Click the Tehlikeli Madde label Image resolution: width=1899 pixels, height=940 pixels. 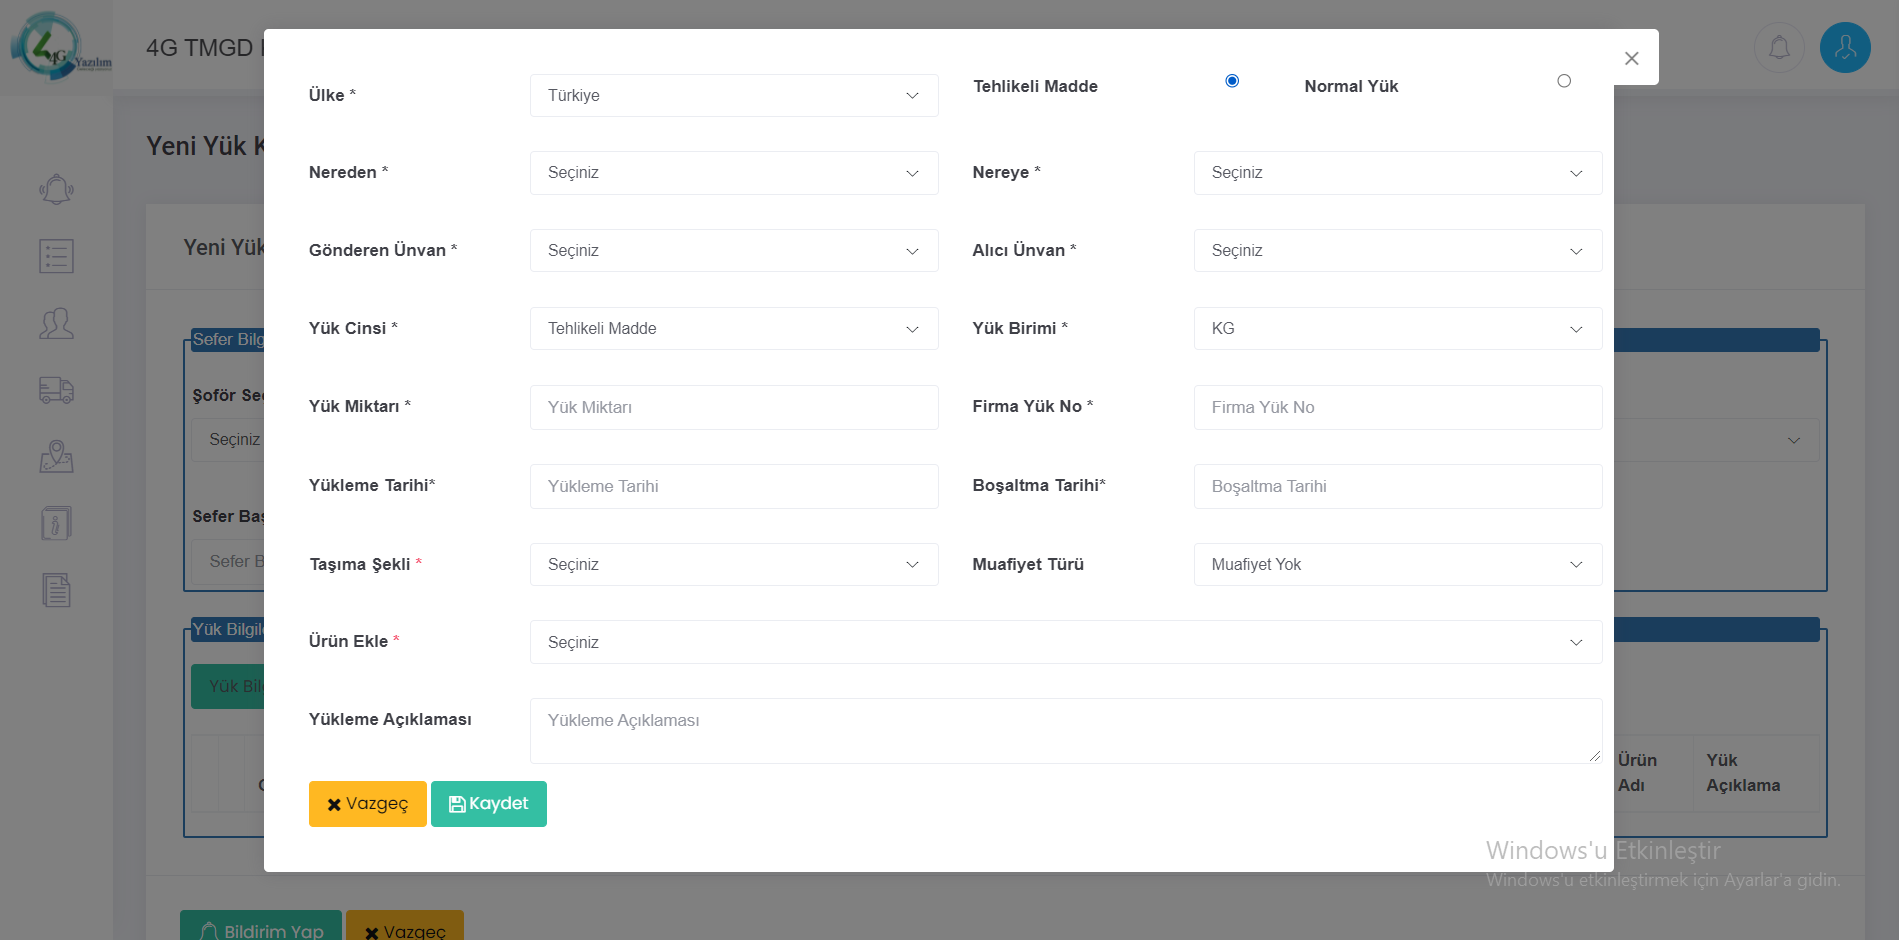1035,86
